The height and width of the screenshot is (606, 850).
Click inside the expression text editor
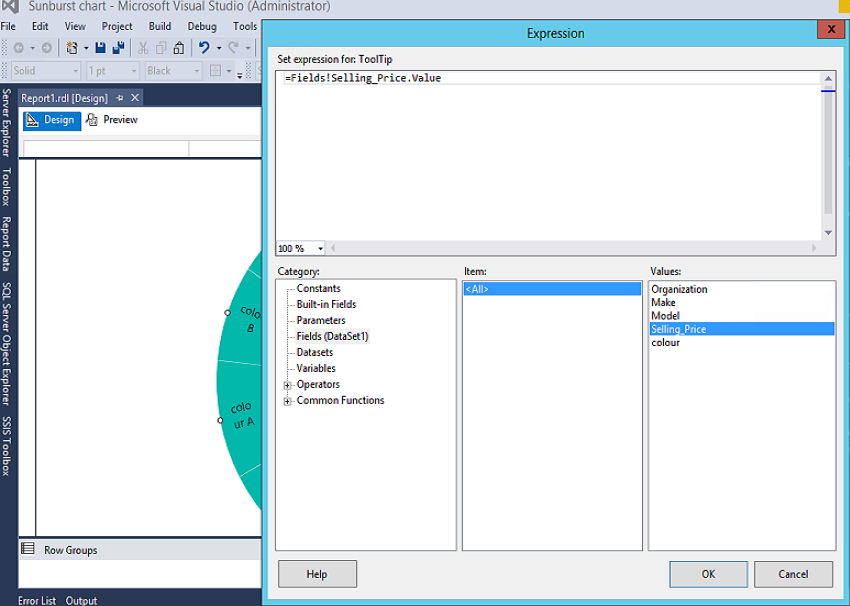(548, 156)
